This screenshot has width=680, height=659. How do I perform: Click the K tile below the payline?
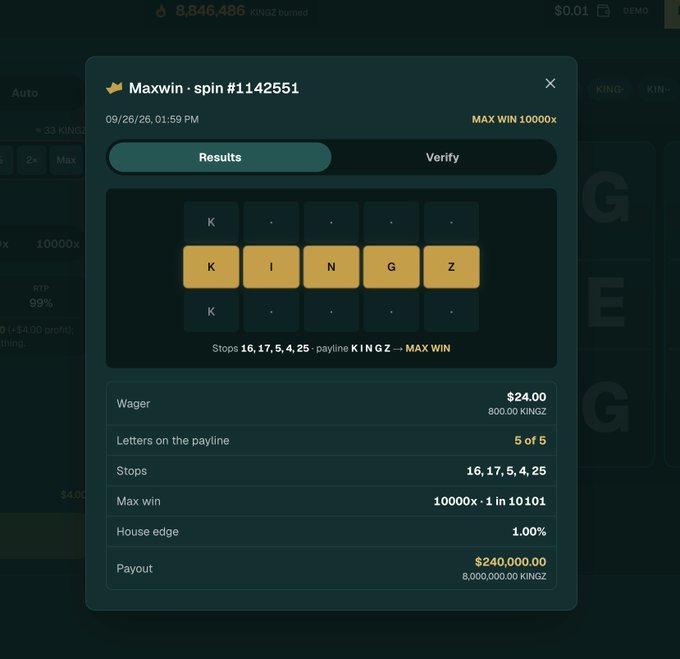pos(211,311)
